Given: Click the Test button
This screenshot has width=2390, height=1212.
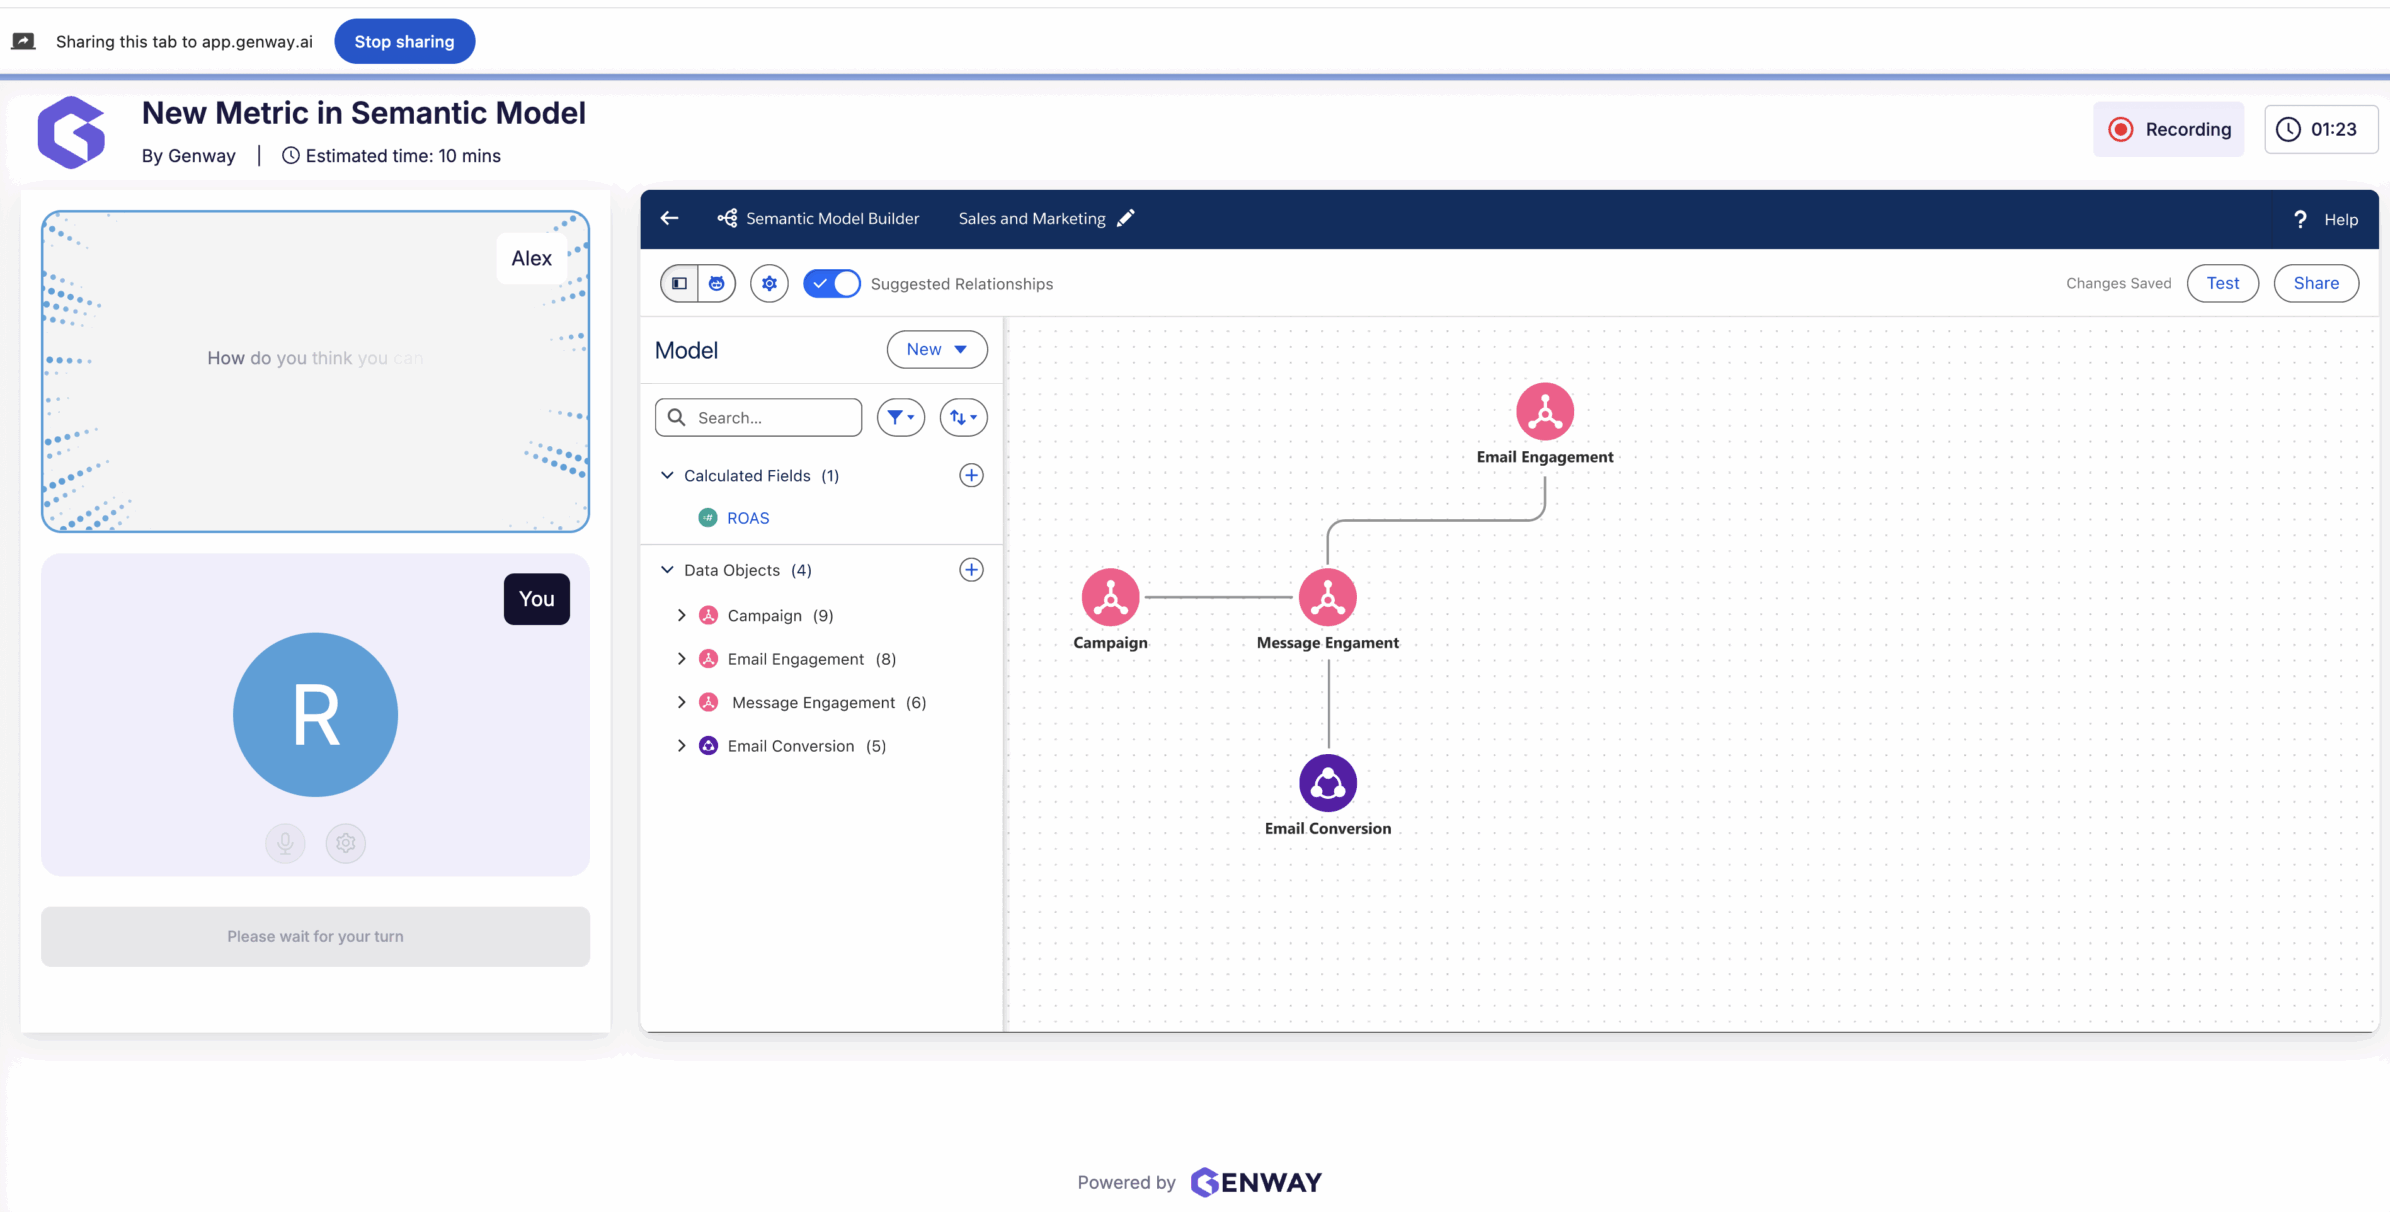Looking at the screenshot, I should pos(2222,283).
